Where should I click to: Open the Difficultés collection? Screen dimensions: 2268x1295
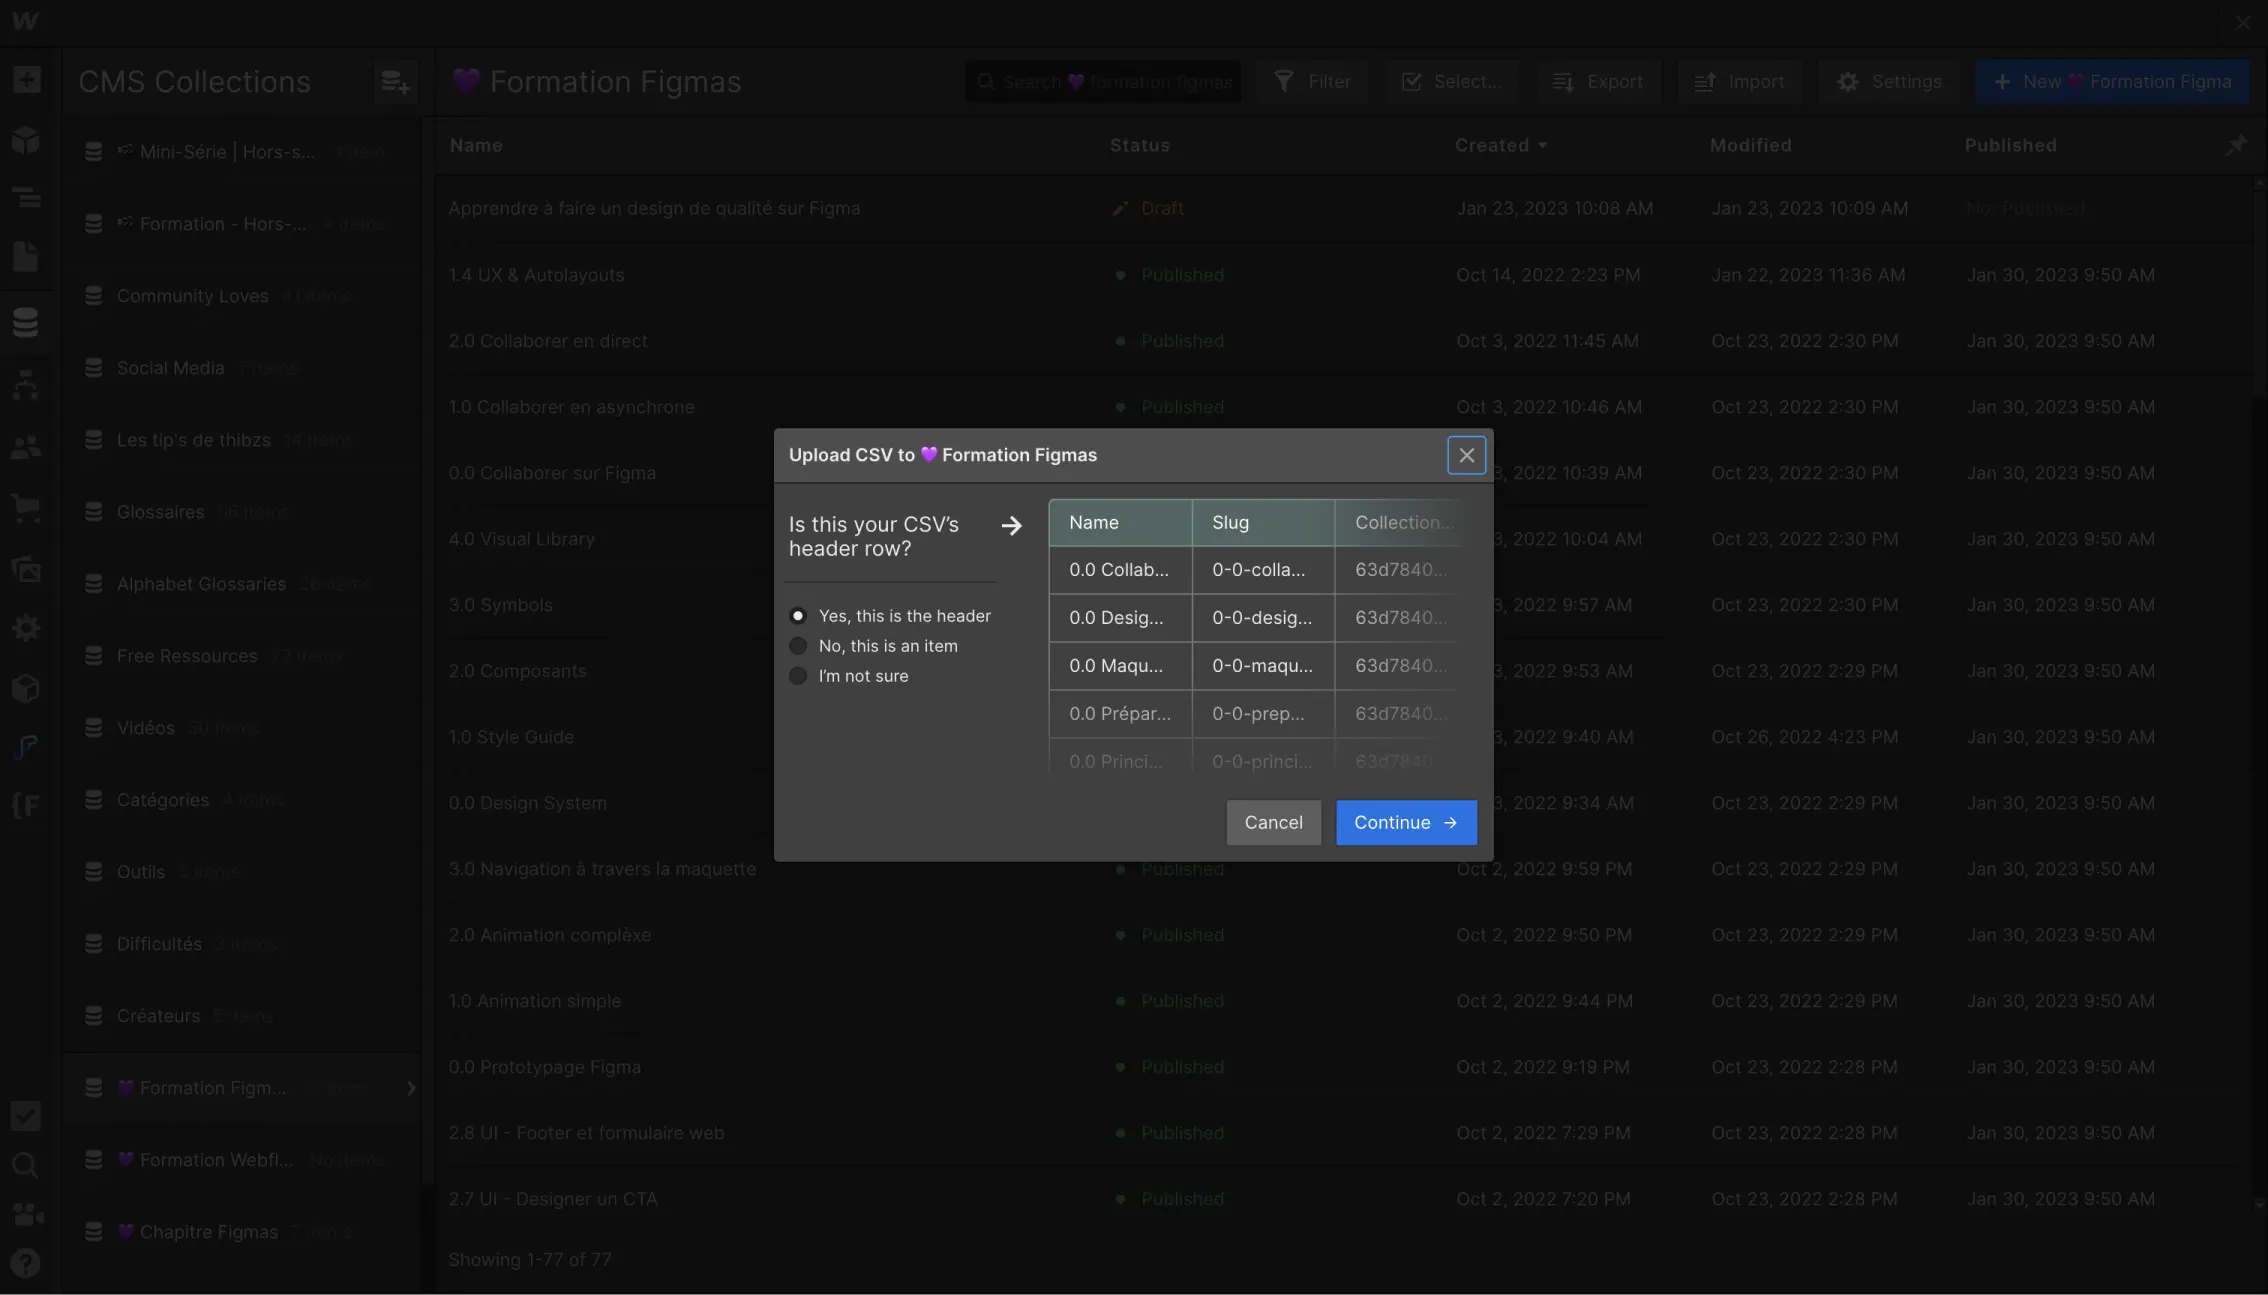[x=240, y=944]
